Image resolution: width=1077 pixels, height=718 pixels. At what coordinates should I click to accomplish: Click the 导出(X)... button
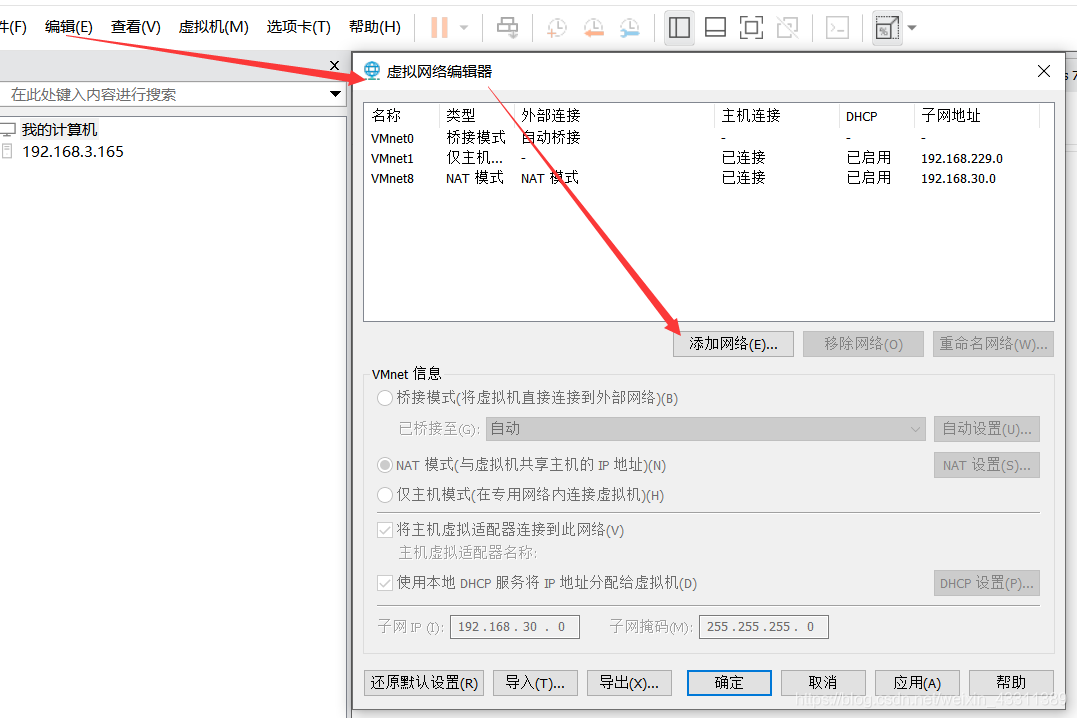click(629, 683)
